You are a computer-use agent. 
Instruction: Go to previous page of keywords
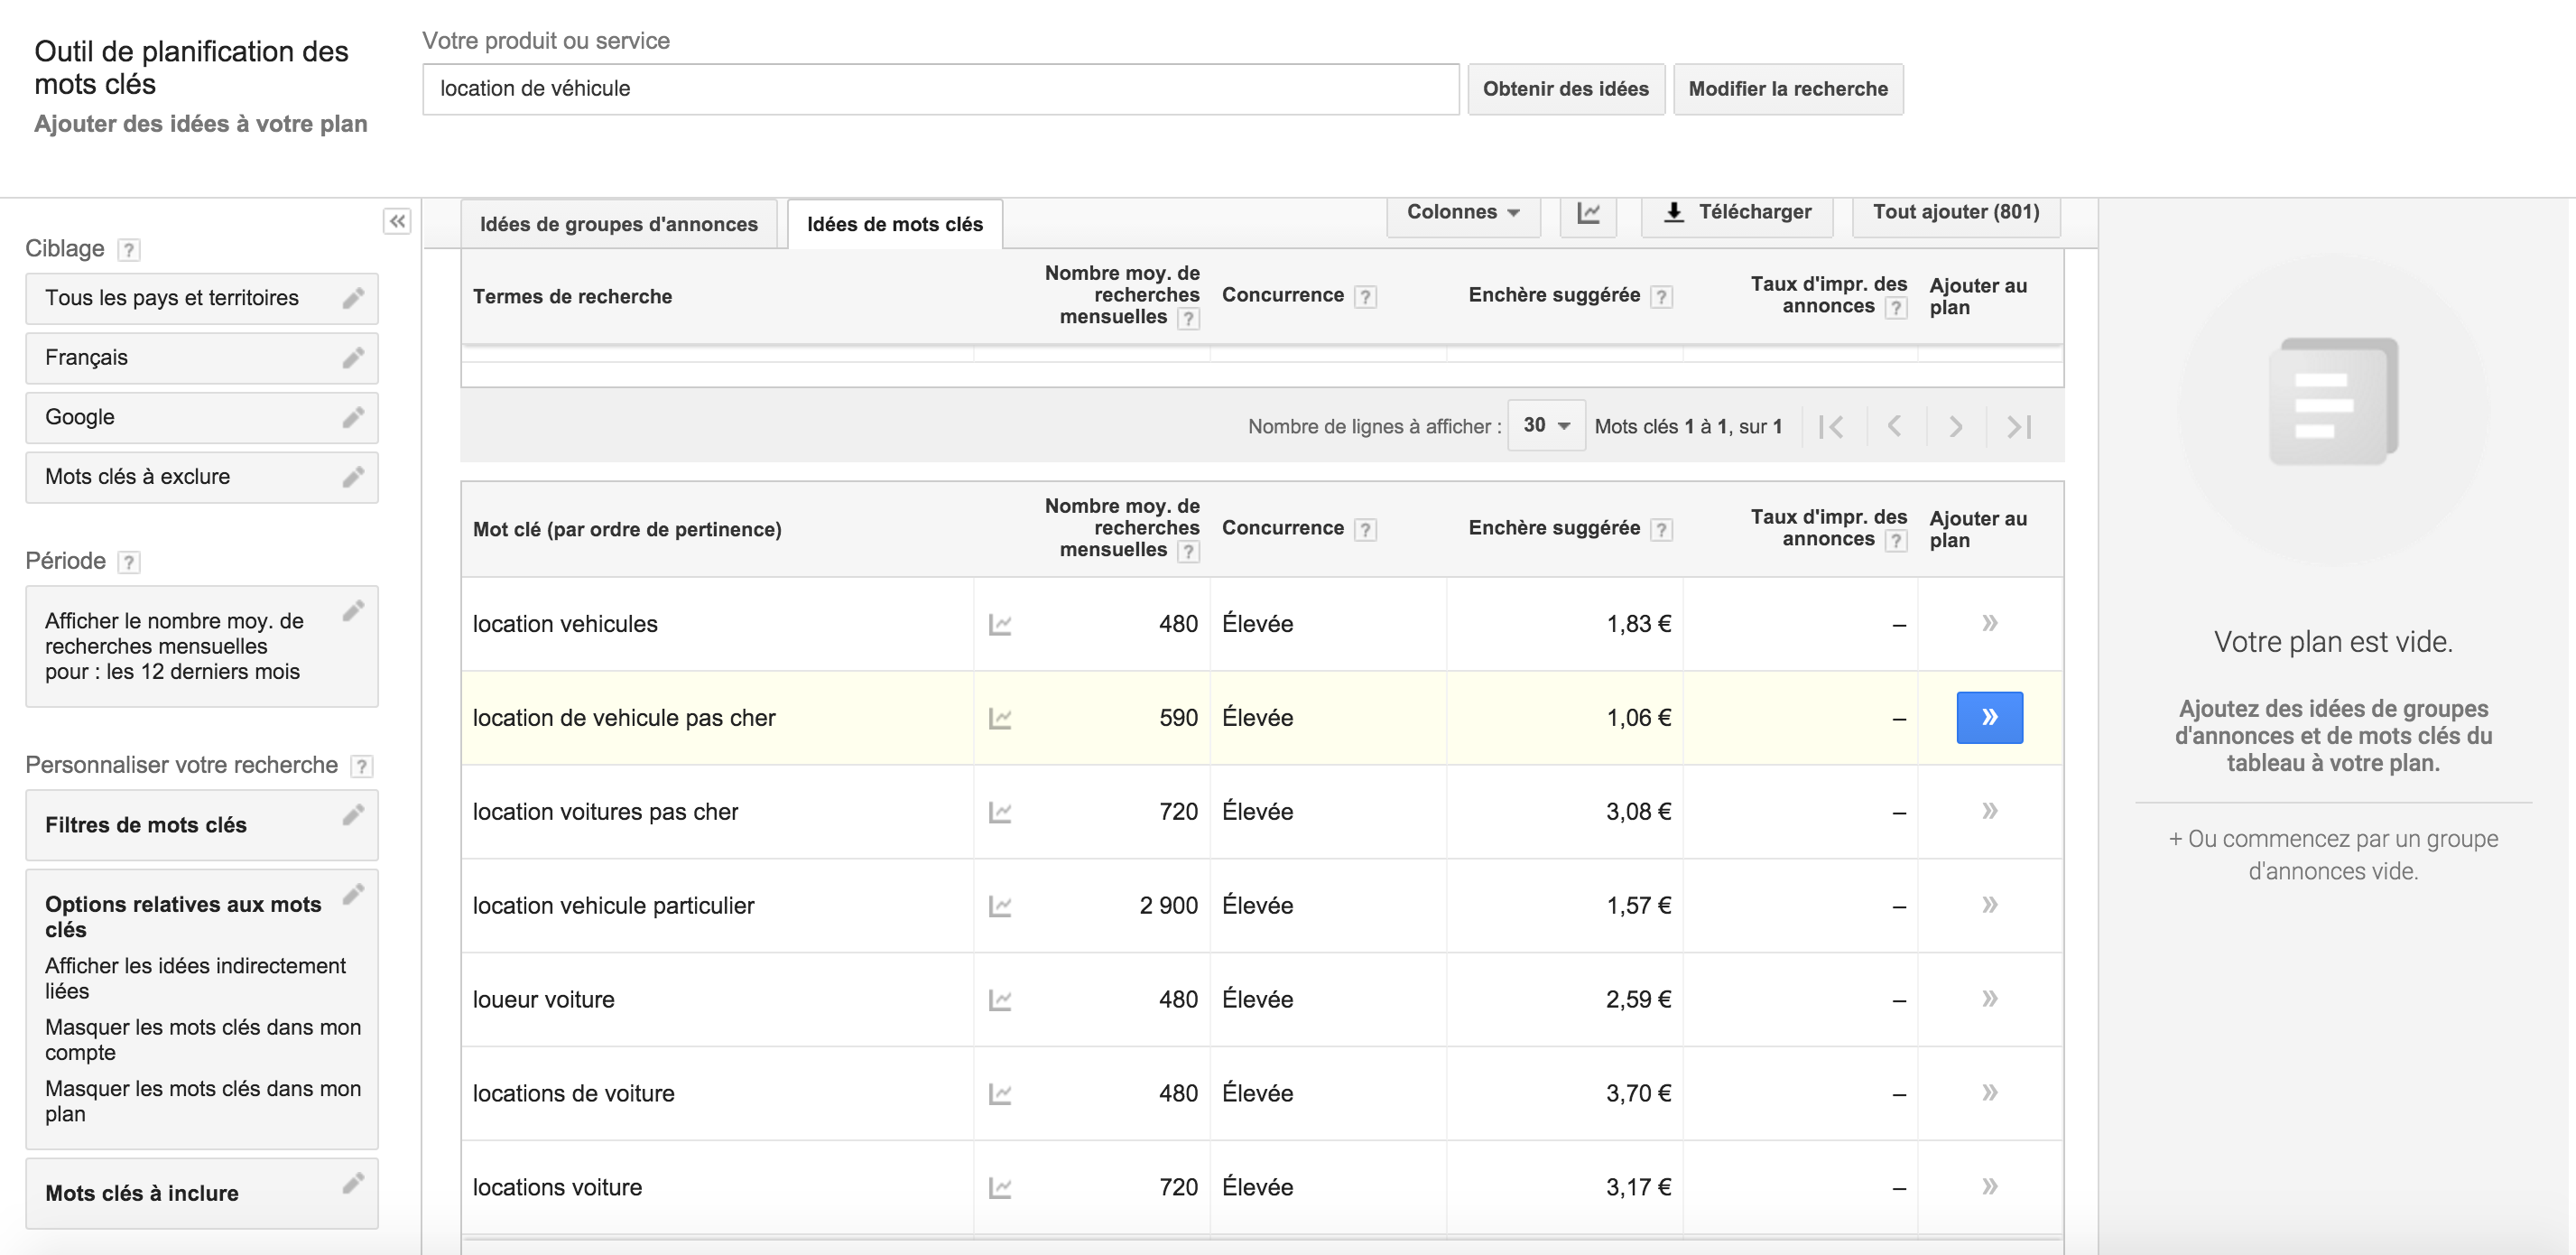pyautogui.click(x=1894, y=427)
